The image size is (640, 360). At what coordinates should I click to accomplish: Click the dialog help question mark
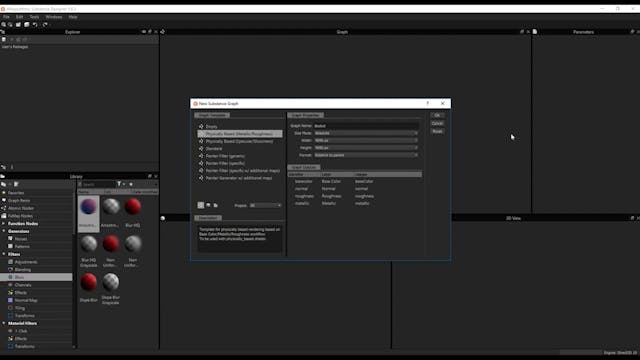[x=428, y=104]
